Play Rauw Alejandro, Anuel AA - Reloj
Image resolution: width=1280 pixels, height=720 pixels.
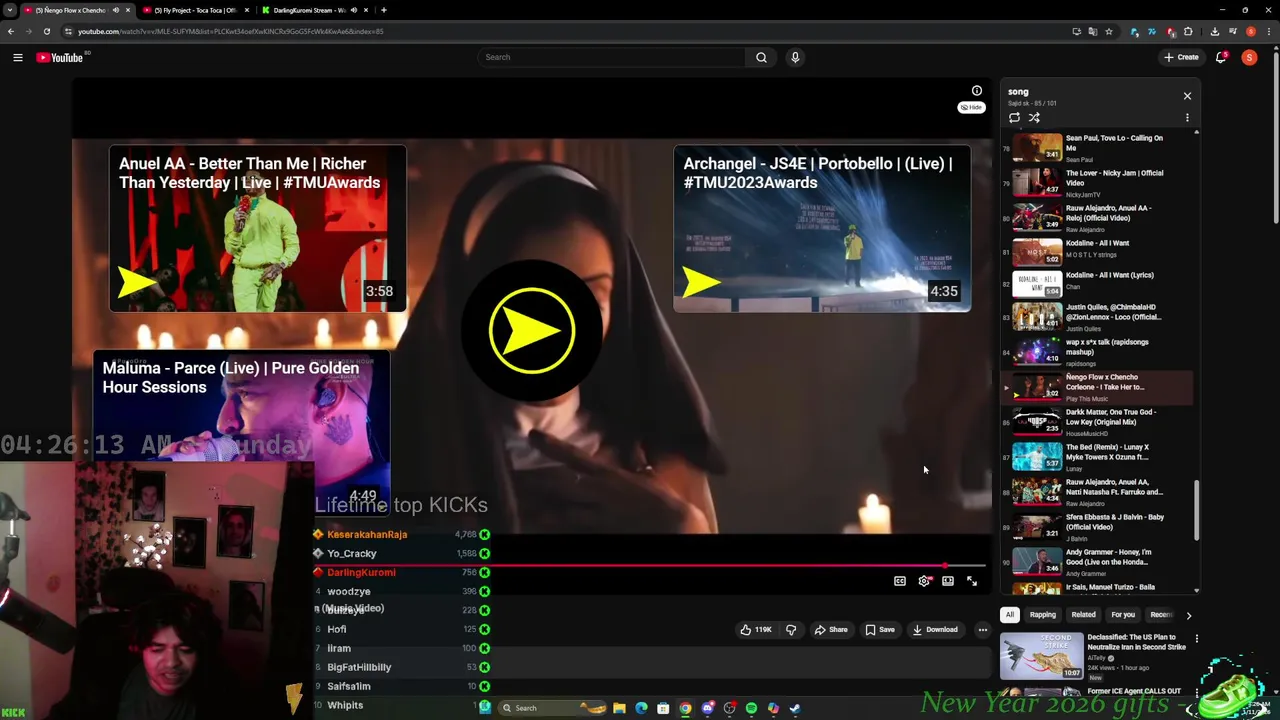1098,218
